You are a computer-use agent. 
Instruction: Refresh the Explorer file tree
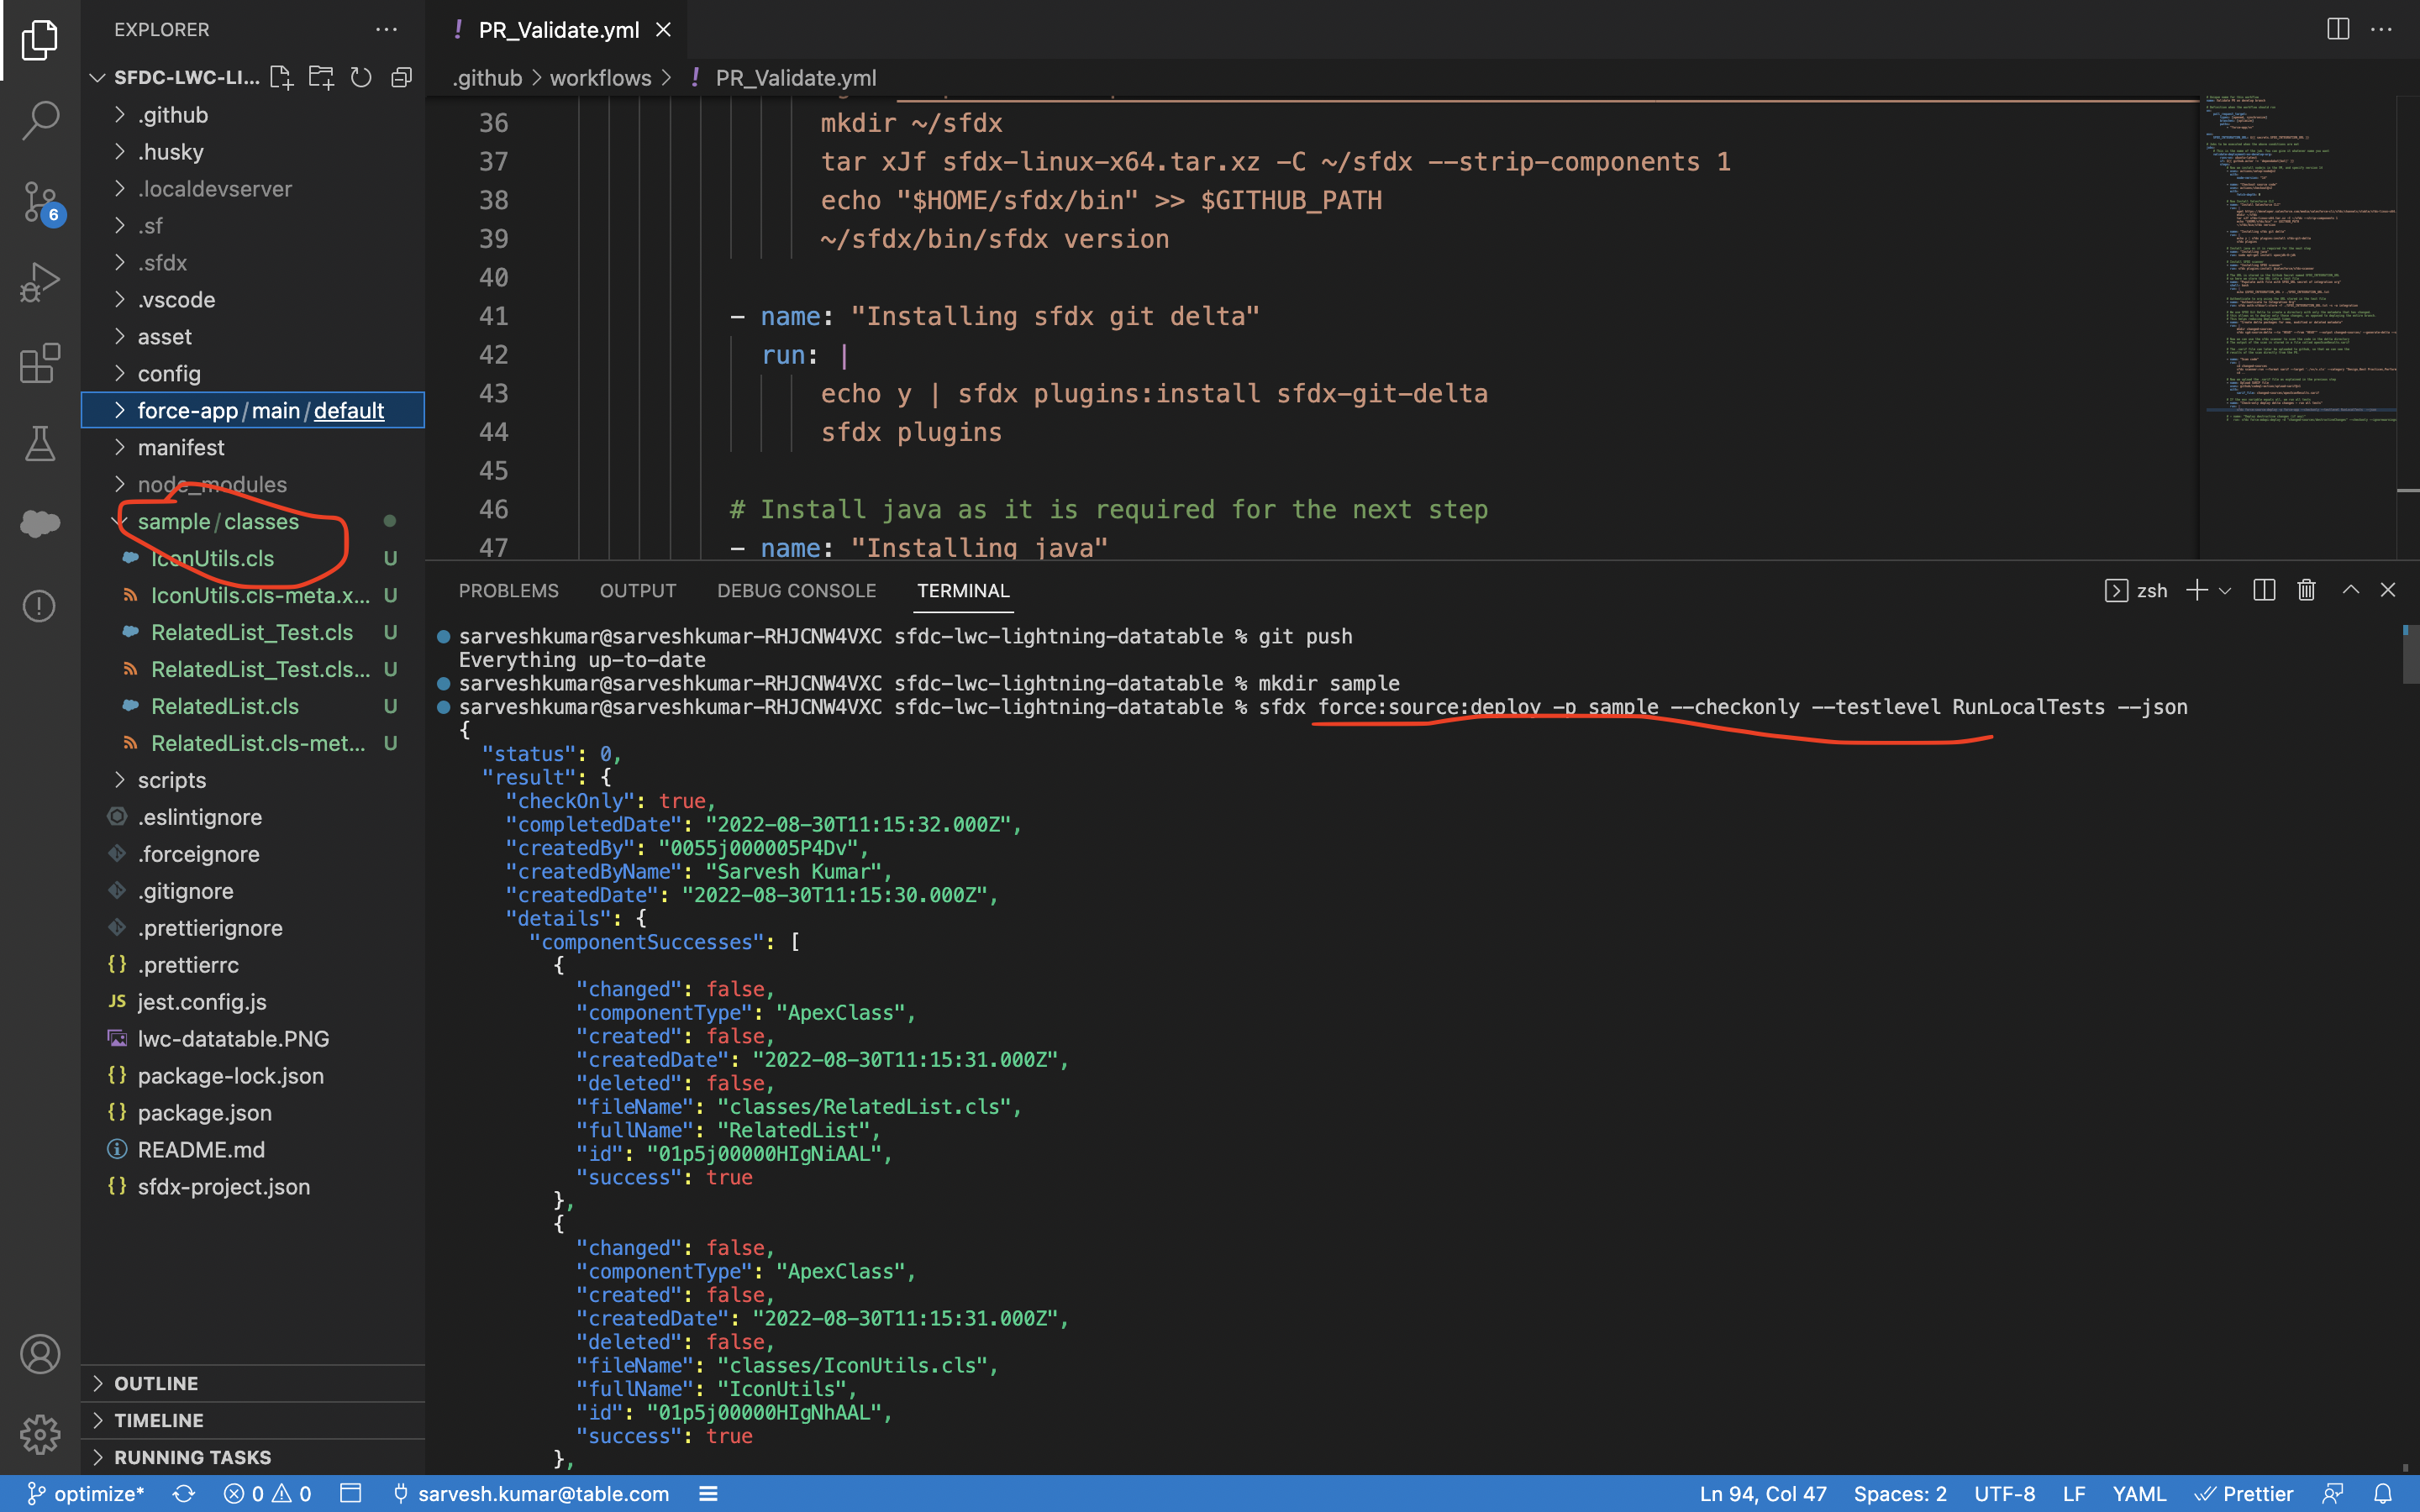[x=362, y=77]
